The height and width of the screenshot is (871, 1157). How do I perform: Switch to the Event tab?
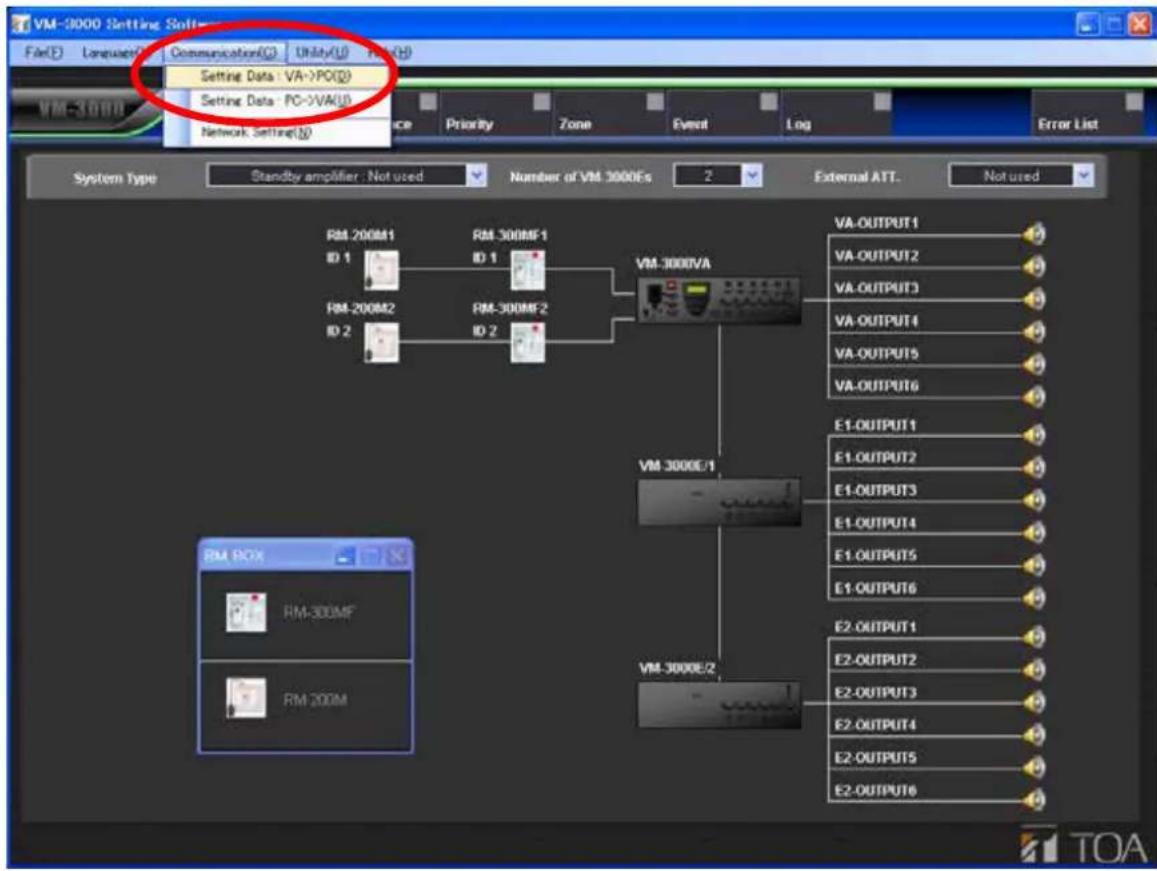point(723,112)
